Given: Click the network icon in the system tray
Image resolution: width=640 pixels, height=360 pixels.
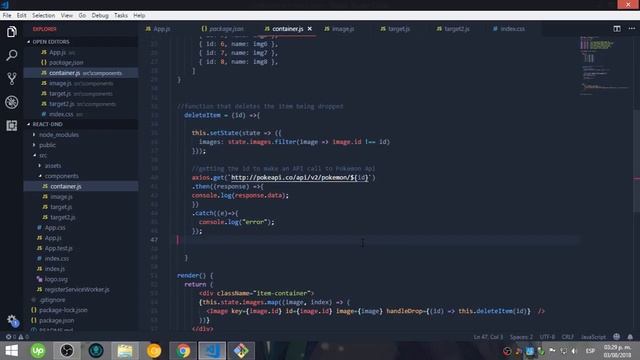Looking at the screenshot, I should 563,351.
